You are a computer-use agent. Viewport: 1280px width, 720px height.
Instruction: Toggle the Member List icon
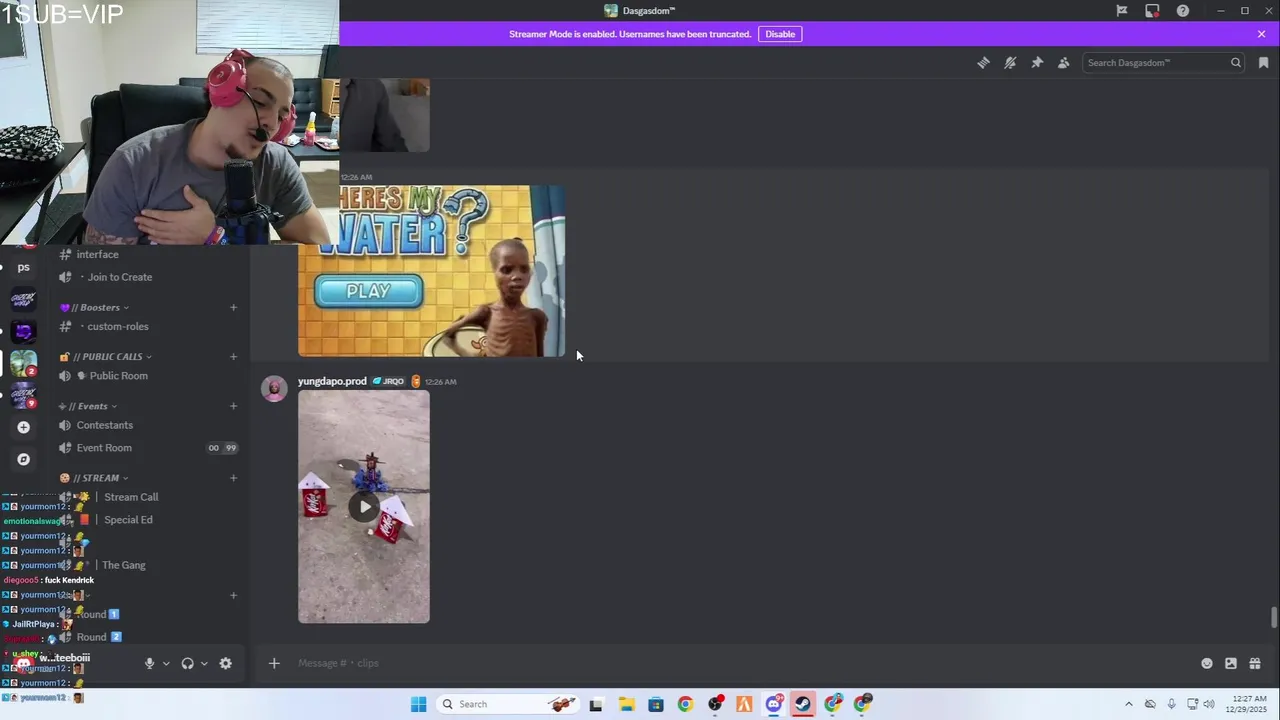pyautogui.click(x=1063, y=62)
